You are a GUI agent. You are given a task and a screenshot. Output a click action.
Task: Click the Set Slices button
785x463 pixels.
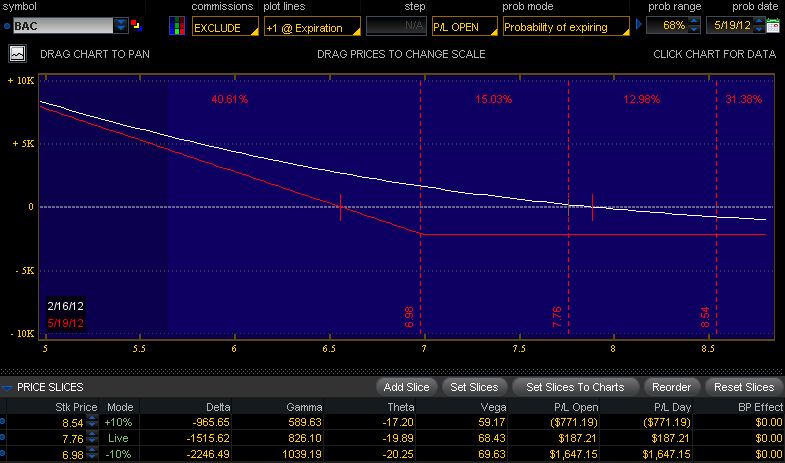point(474,387)
